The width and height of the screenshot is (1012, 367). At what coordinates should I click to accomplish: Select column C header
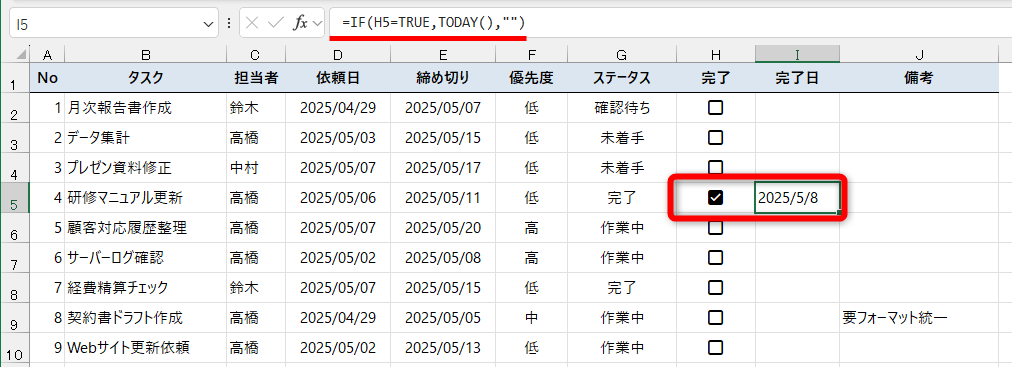tap(256, 54)
